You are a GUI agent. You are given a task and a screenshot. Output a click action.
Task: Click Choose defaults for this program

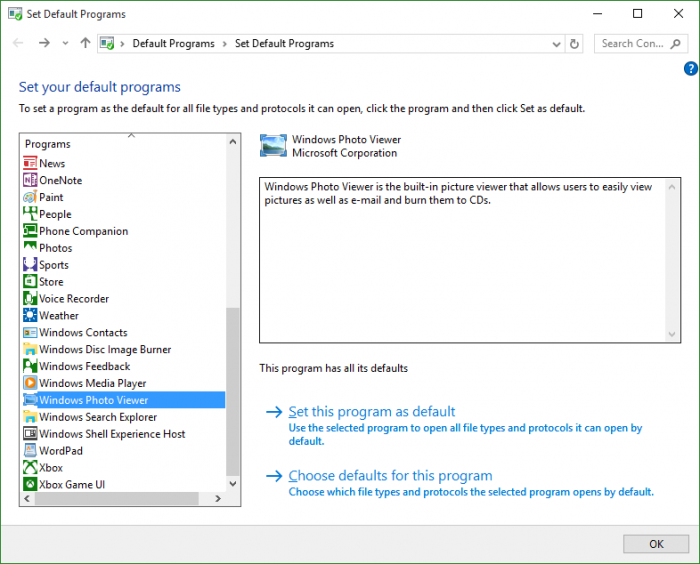[x=390, y=475]
